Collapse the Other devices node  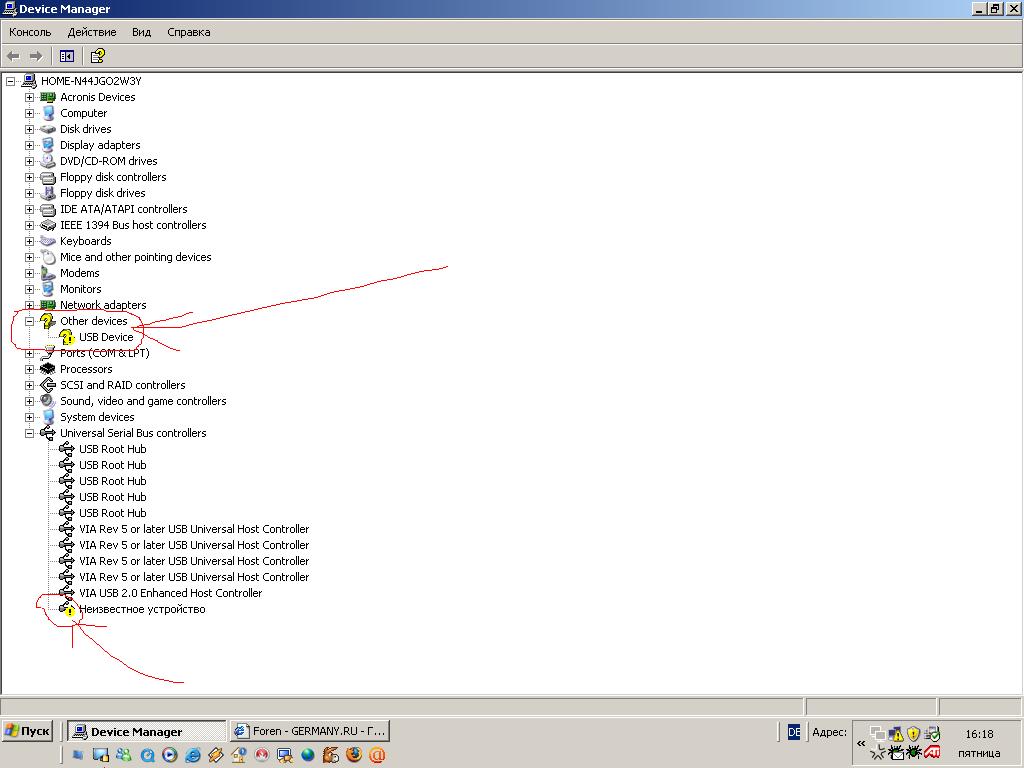click(29, 321)
